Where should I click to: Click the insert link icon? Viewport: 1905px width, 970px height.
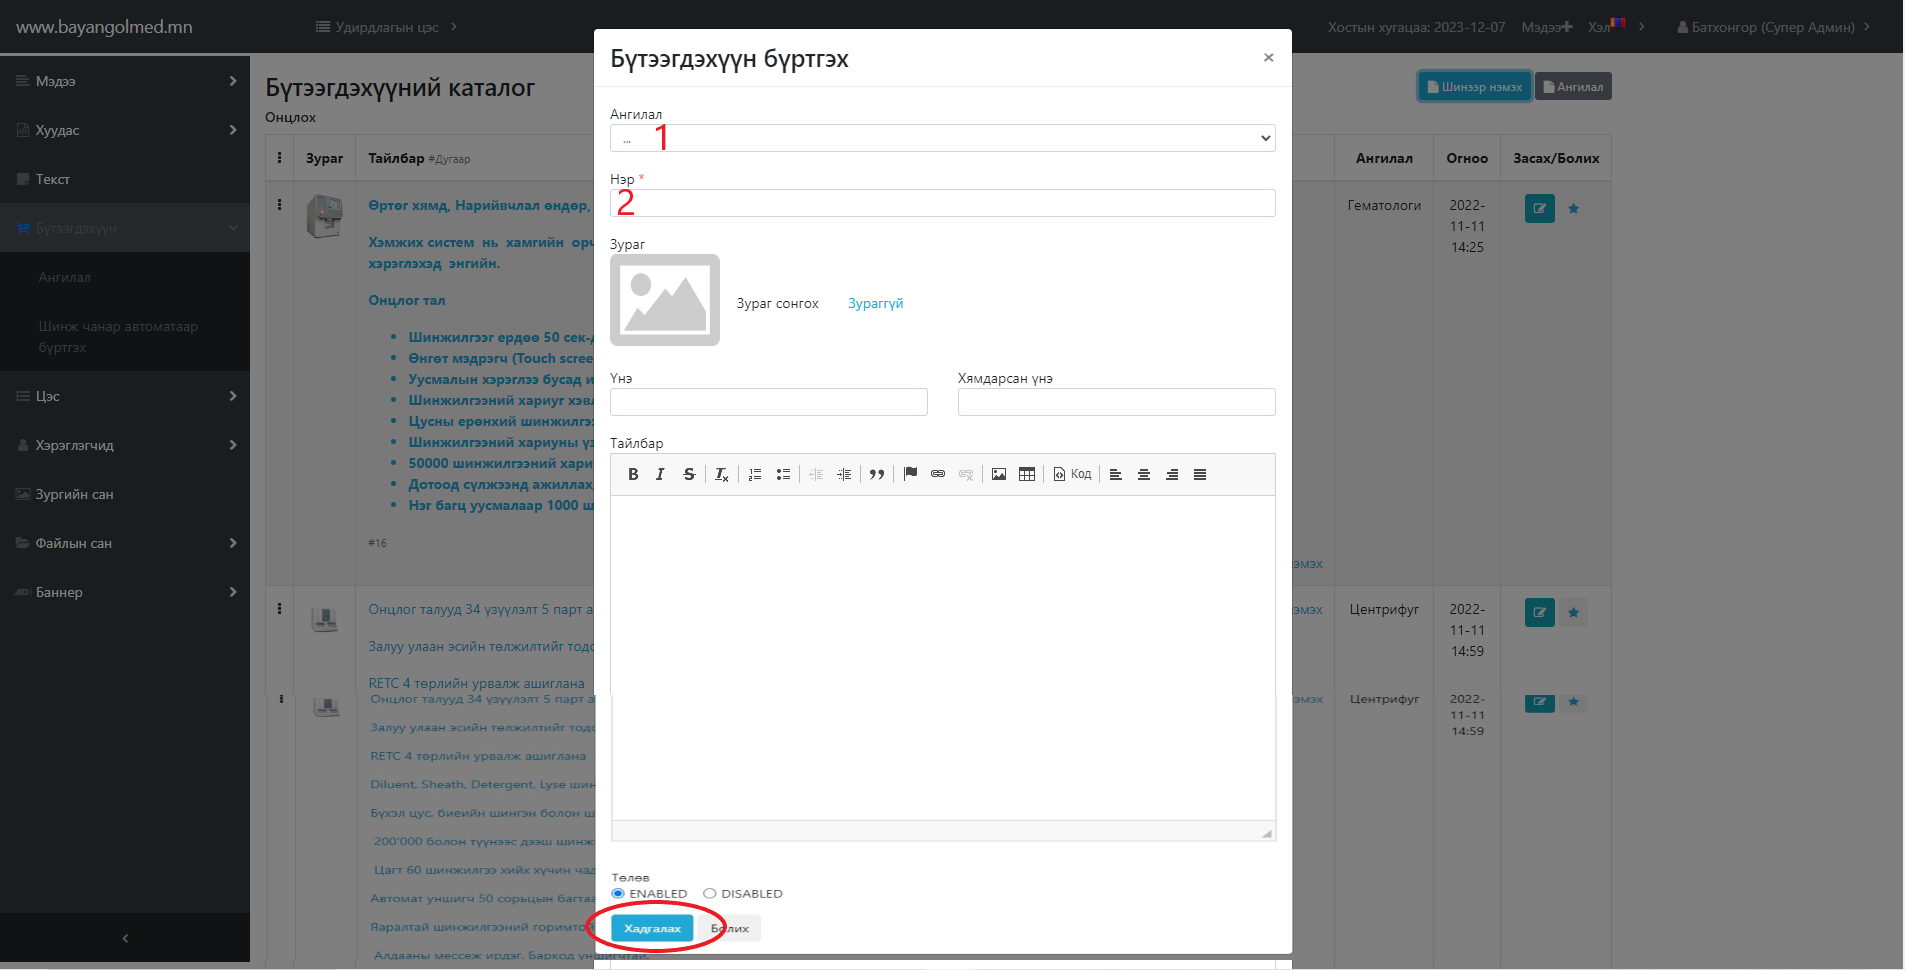tap(938, 475)
